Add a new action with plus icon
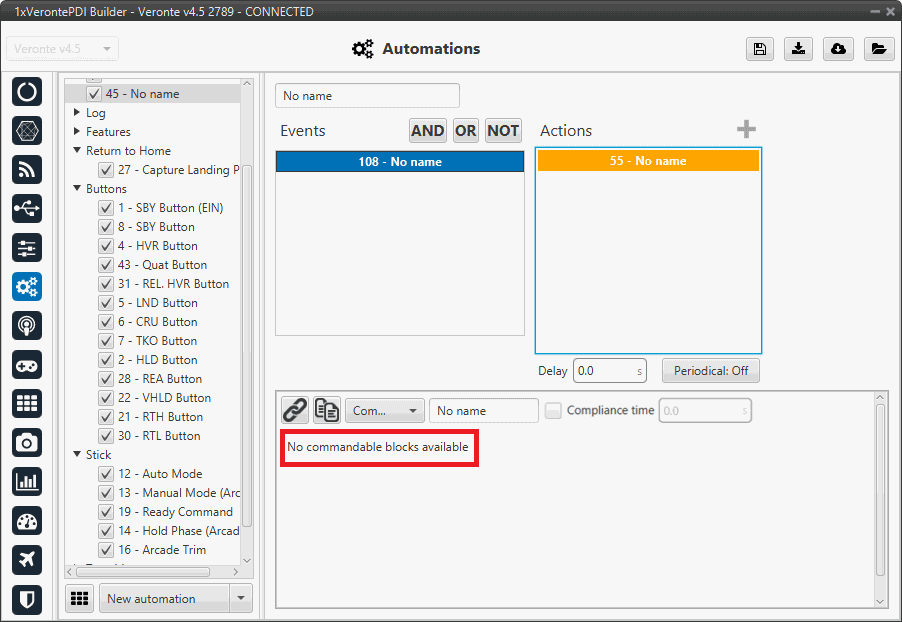 click(x=746, y=130)
